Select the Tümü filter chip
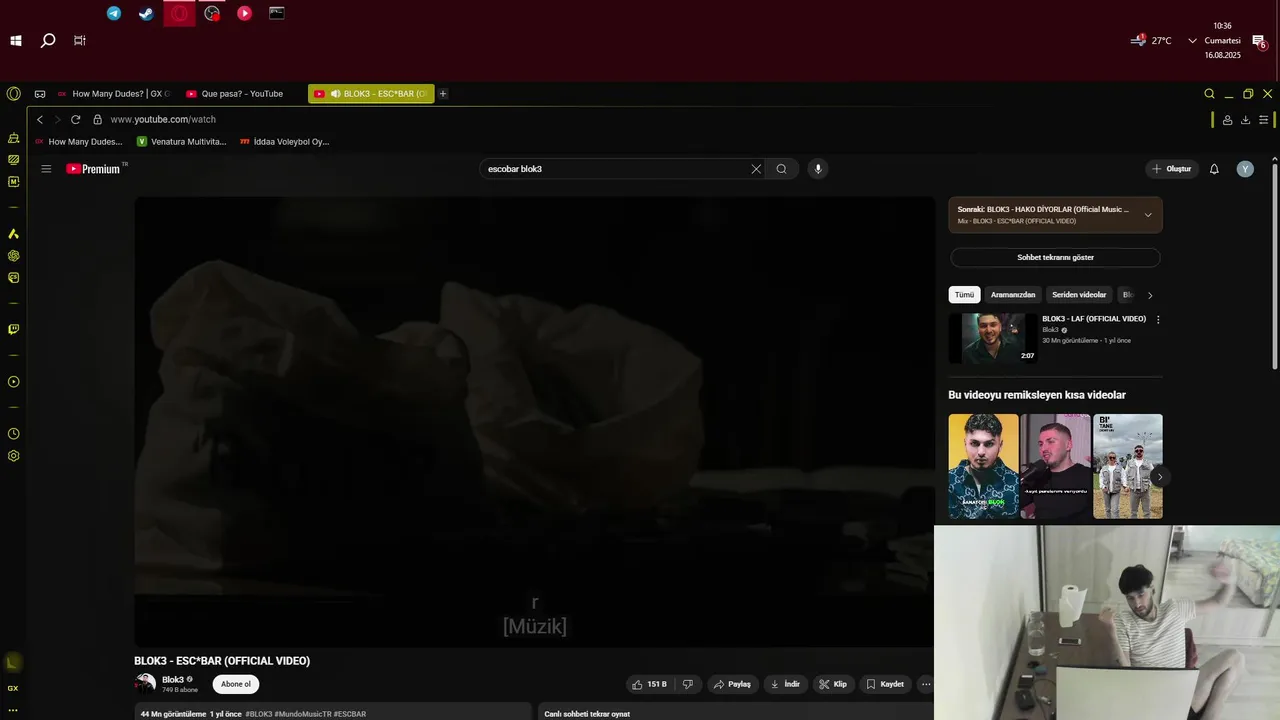 (964, 295)
